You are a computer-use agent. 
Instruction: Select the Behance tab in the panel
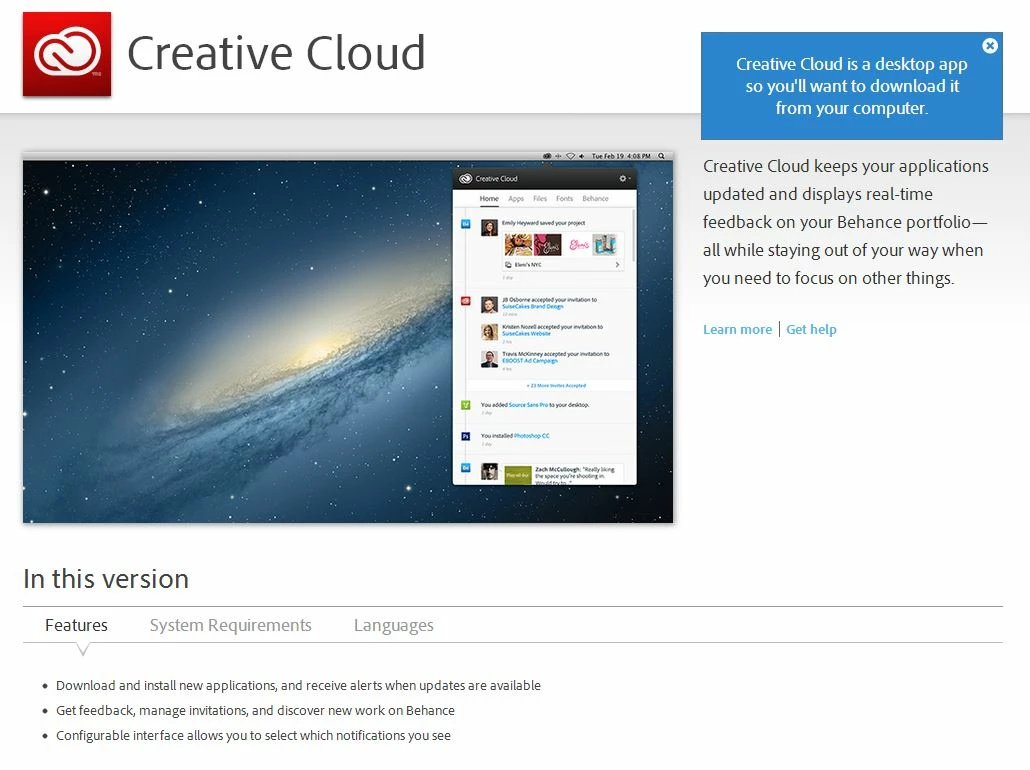click(x=595, y=198)
